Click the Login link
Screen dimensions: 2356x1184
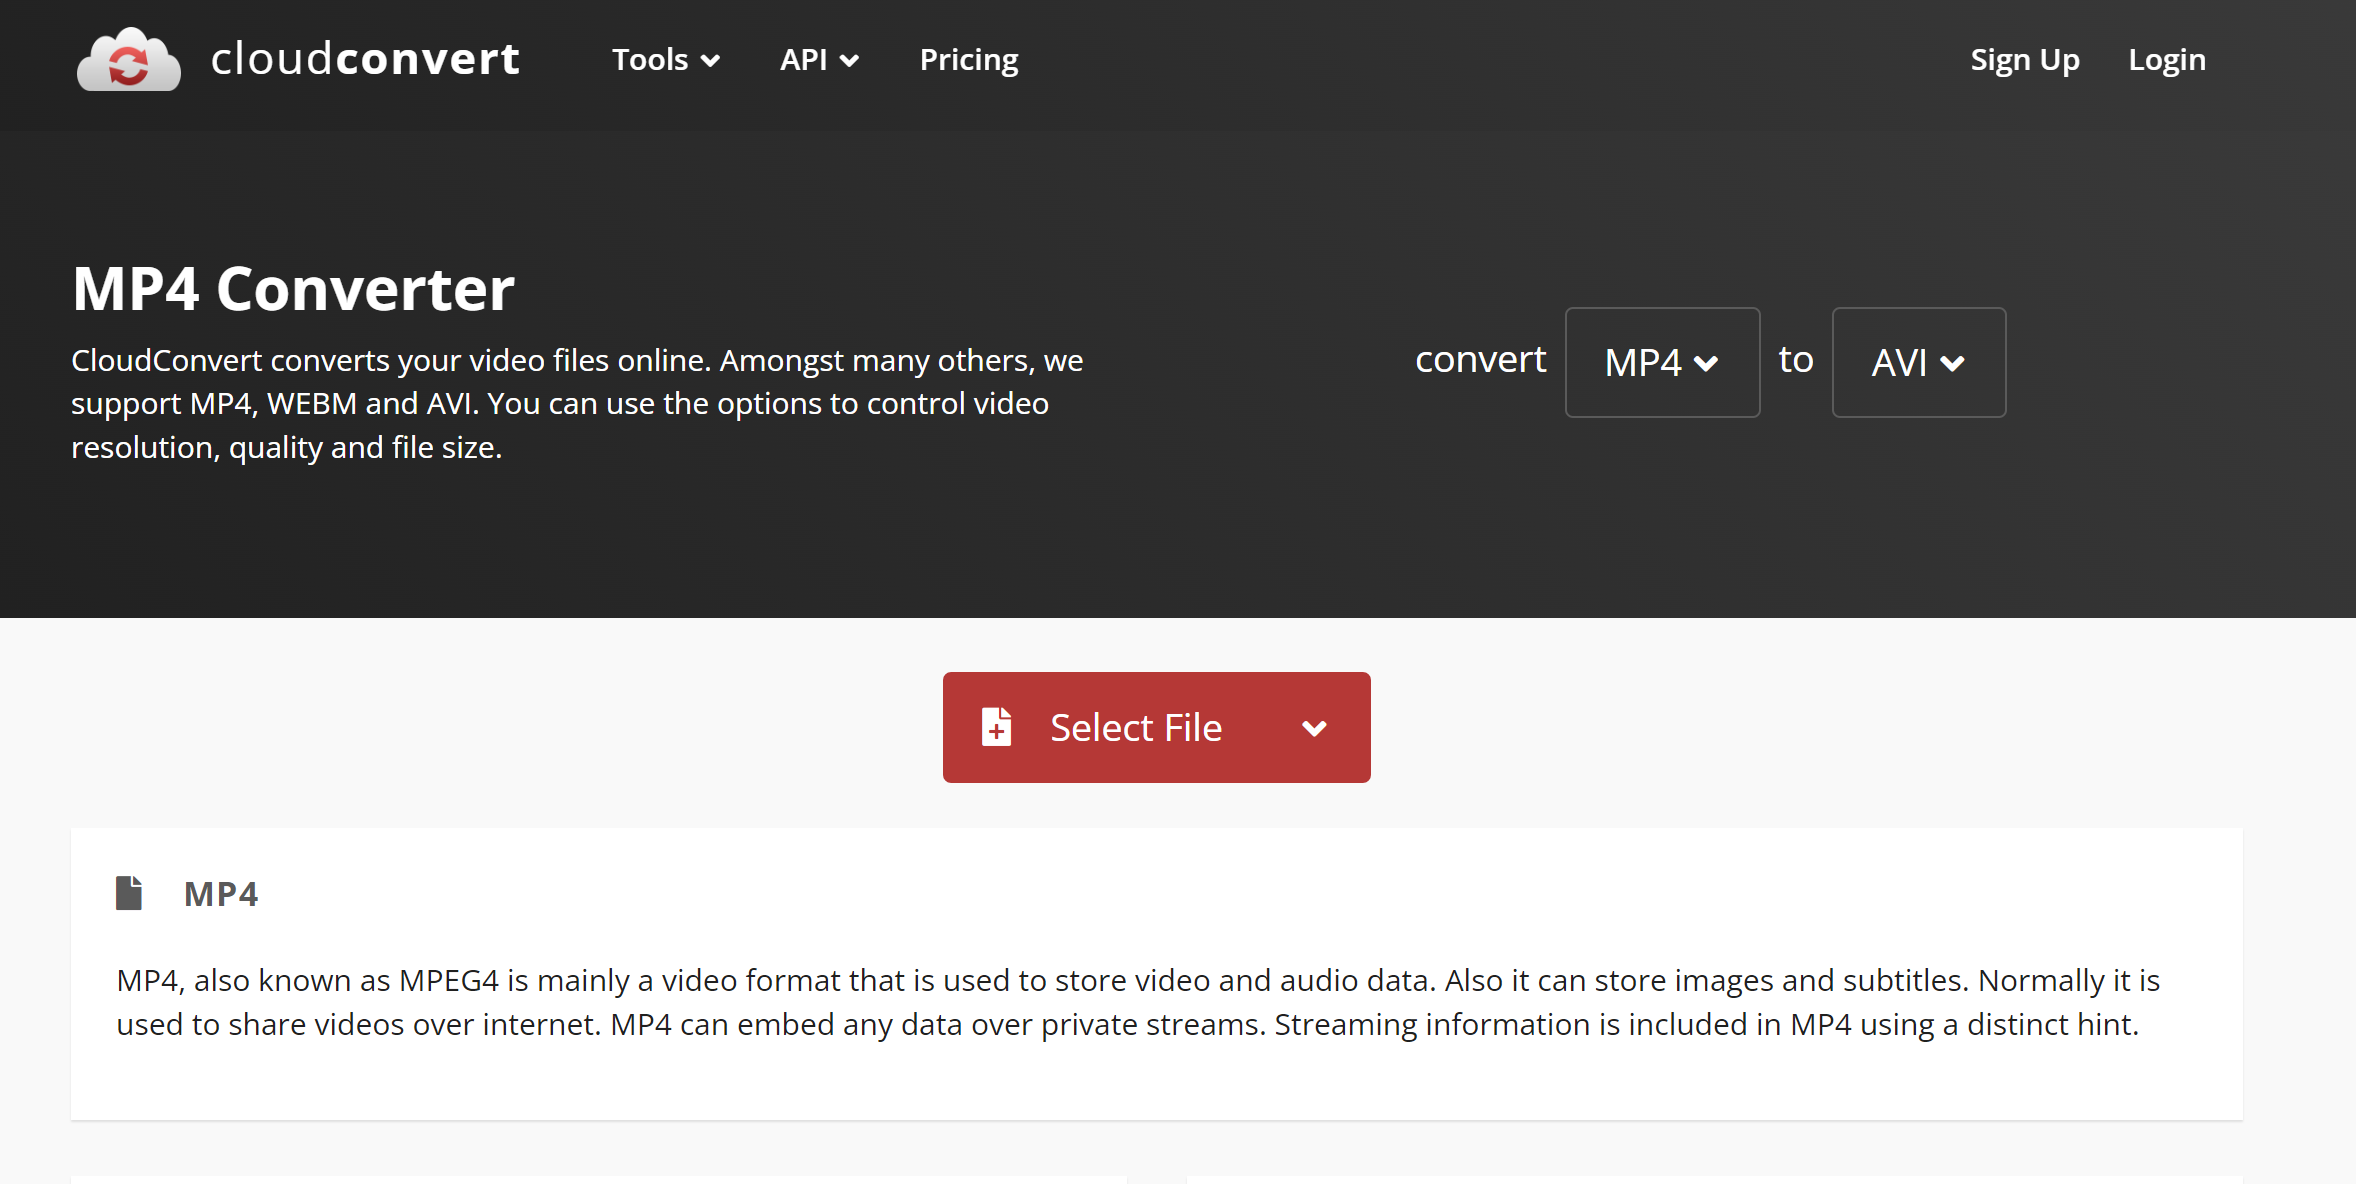2167,60
